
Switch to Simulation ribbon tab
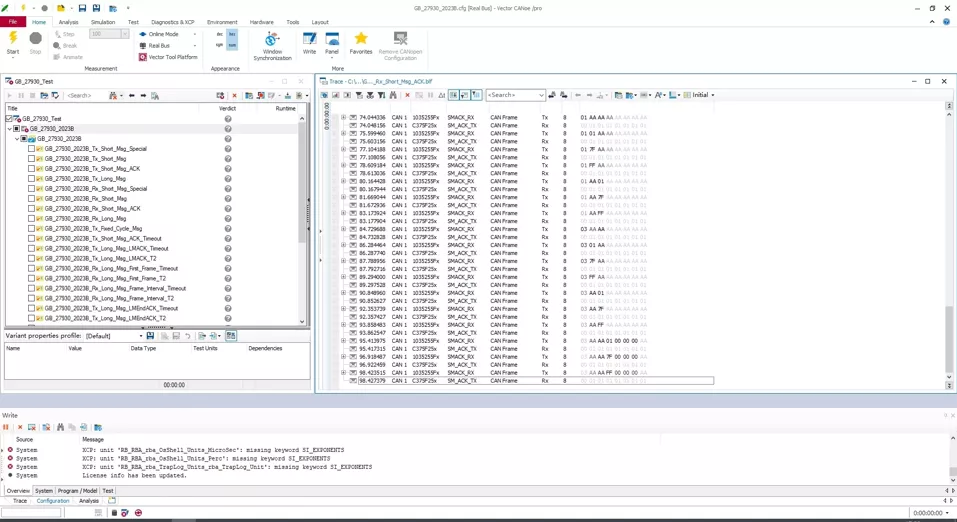click(x=103, y=22)
